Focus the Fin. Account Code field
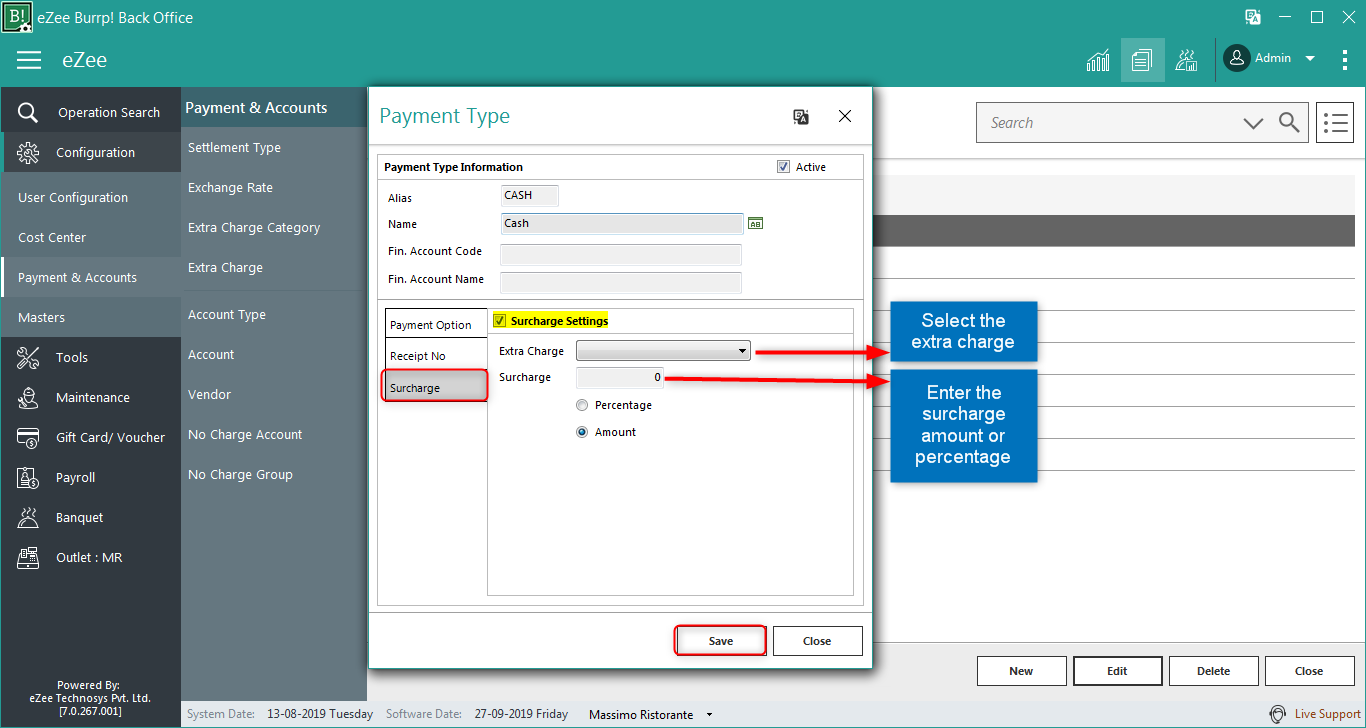The image size is (1366, 728). [621, 254]
